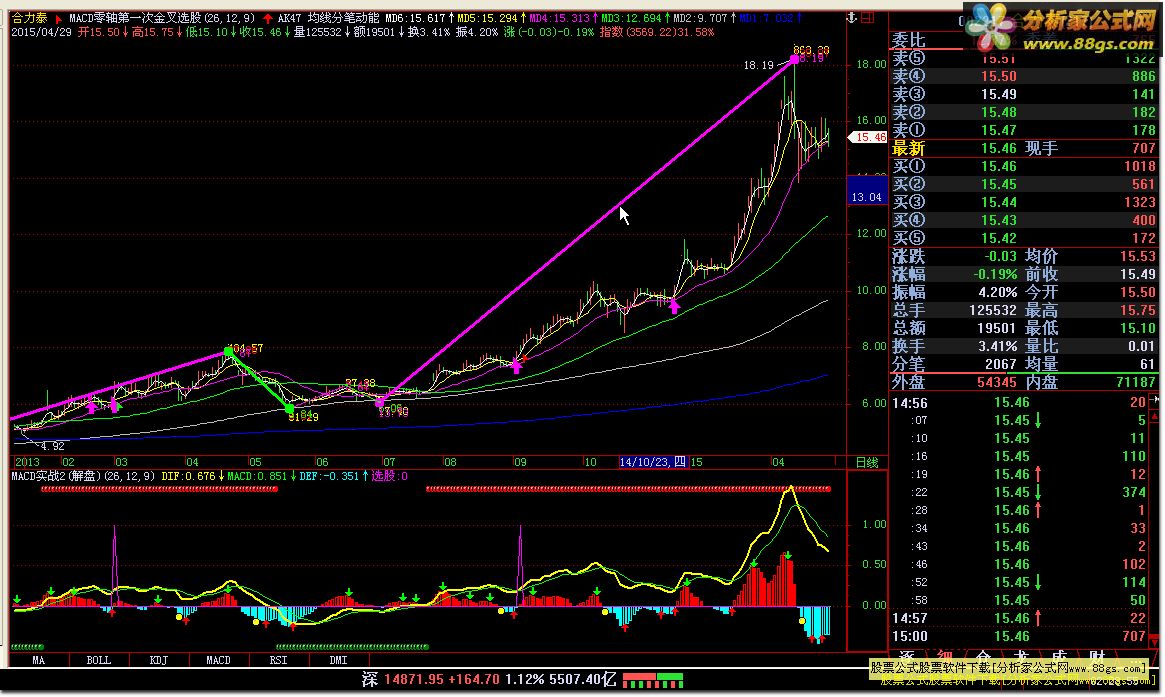
Task: Click the :22 tick row with volume 374
Action: pos(1019,493)
